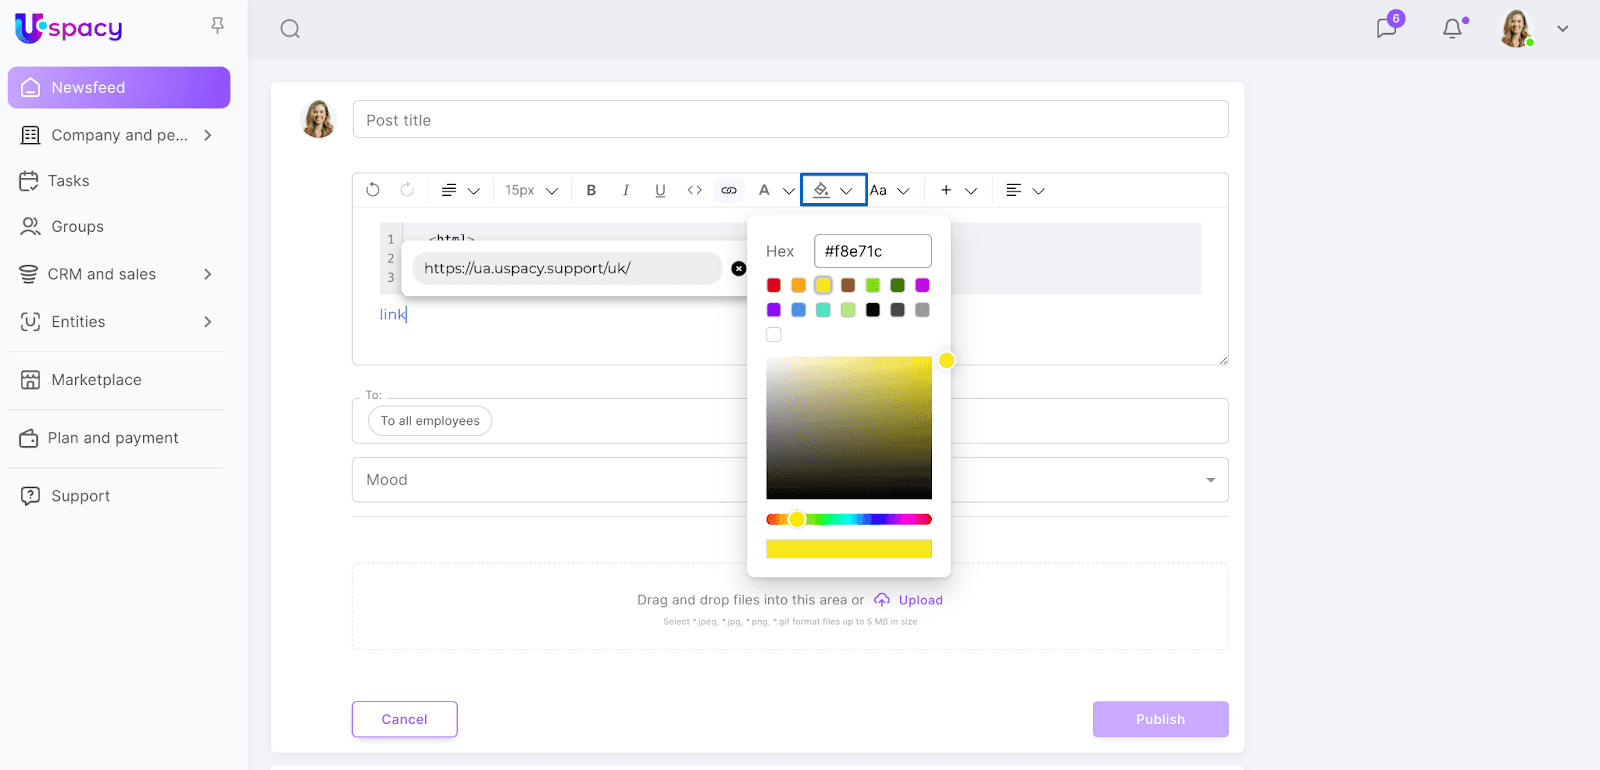Open the notifications bell
This screenshot has height=770, width=1600.
coord(1452,28)
